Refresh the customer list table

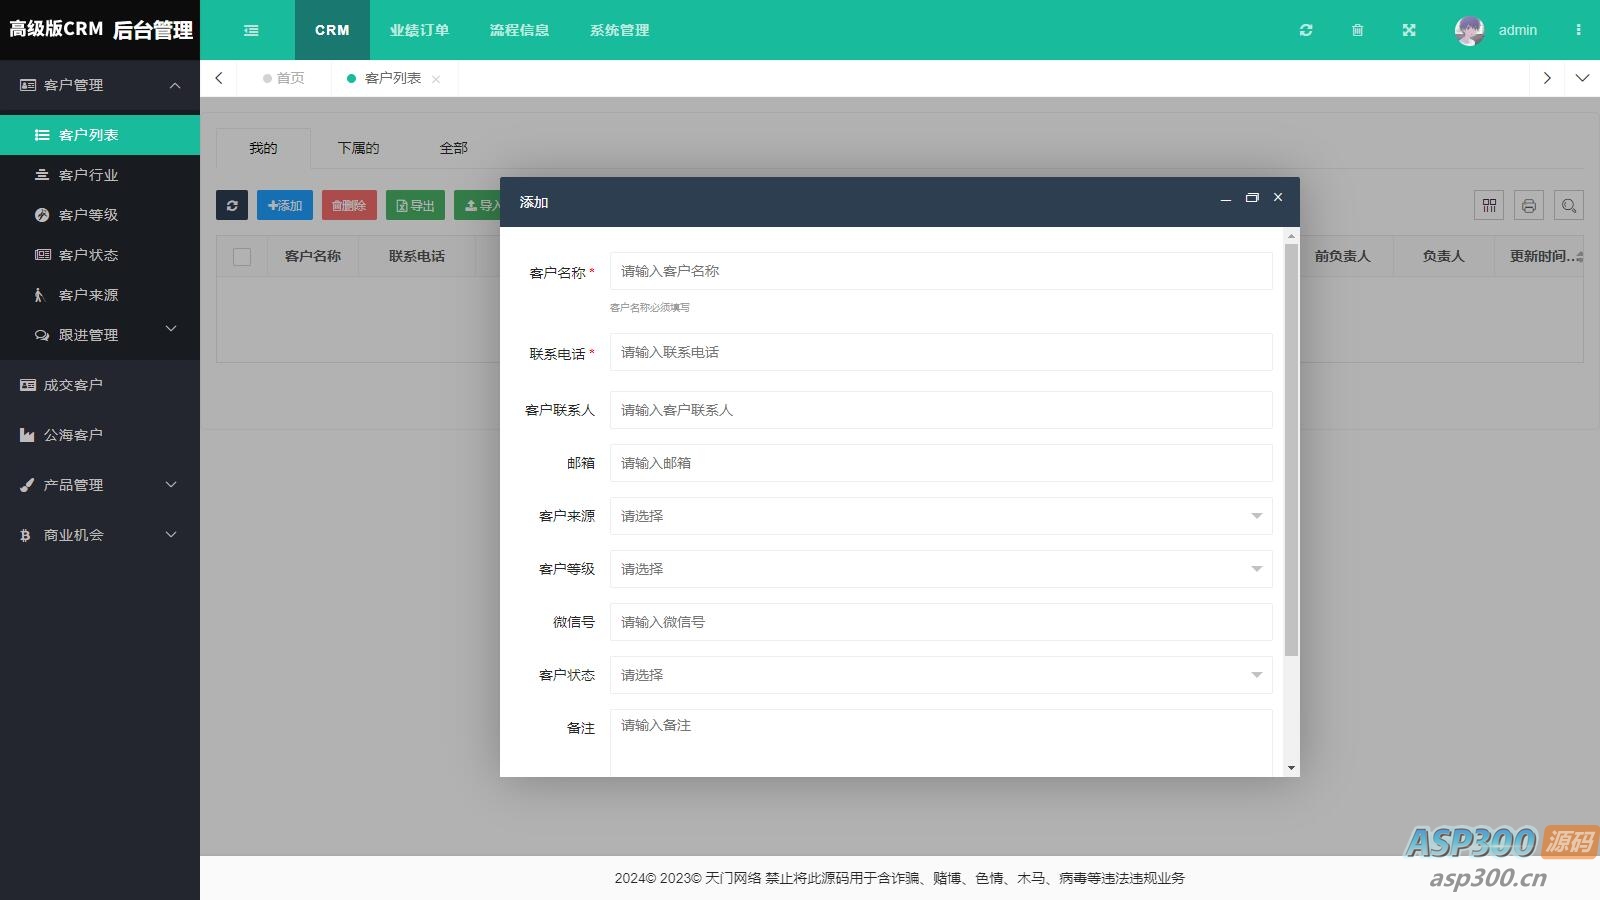click(x=232, y=205)
